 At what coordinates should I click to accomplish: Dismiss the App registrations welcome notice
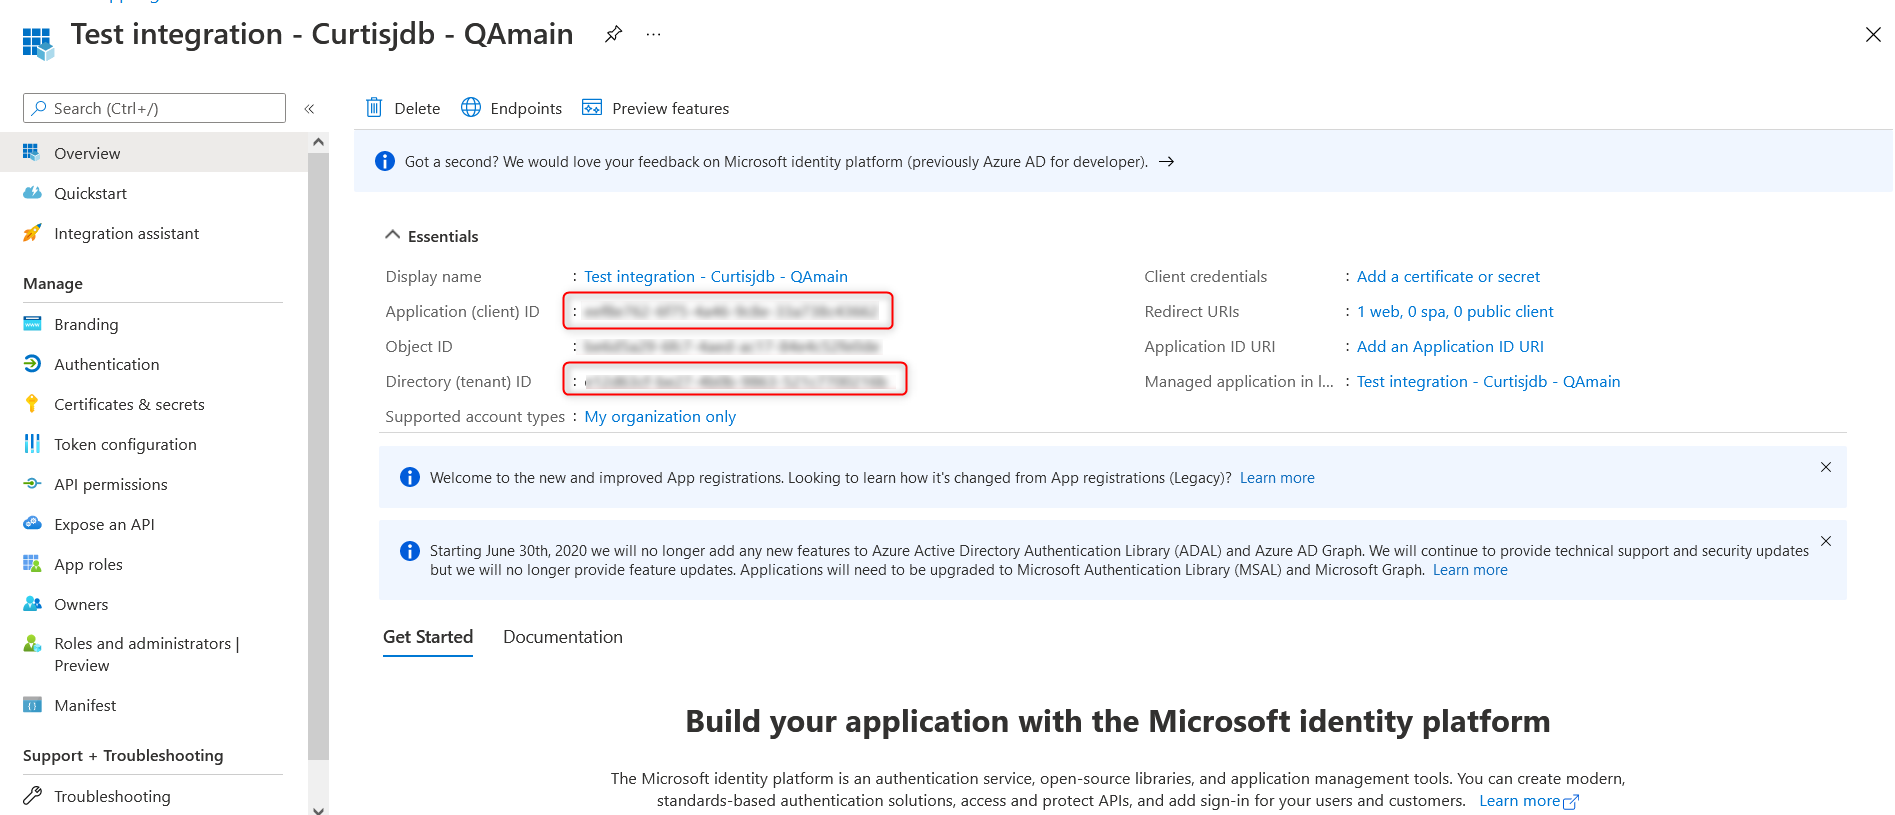pyautogui.click(x=1826, y=467)
